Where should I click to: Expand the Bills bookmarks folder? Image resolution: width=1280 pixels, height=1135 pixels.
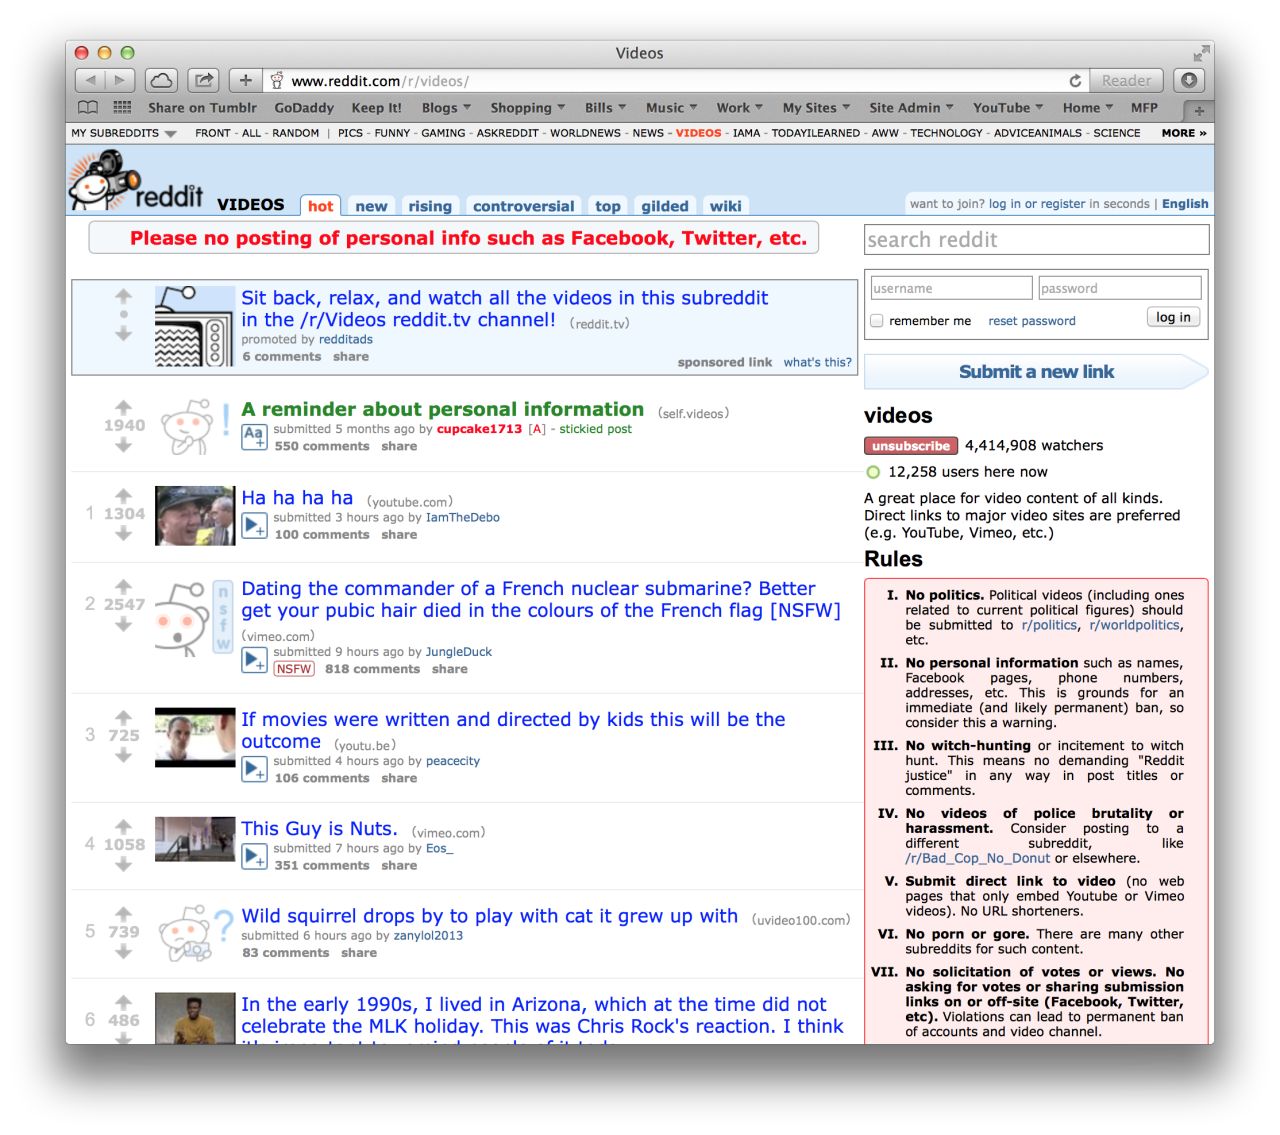(605, 108)
